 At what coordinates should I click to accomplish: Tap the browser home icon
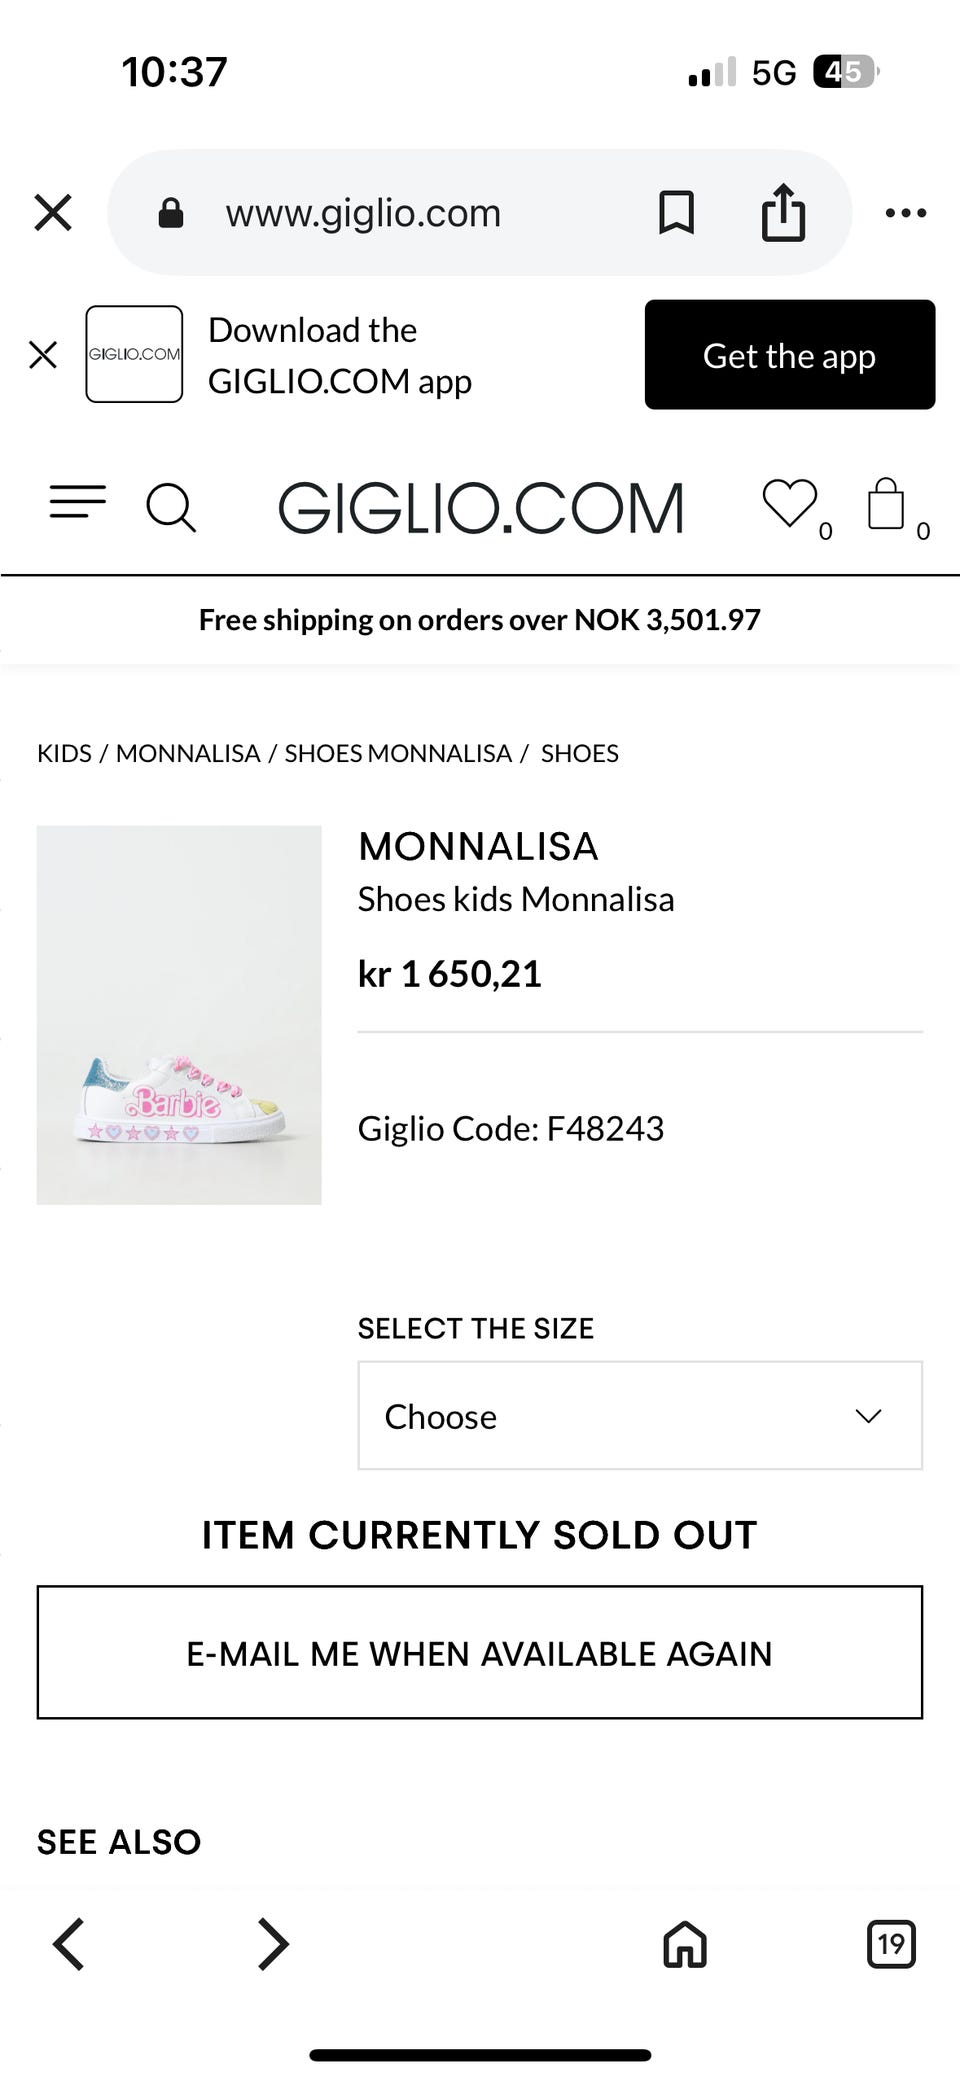685,1944
